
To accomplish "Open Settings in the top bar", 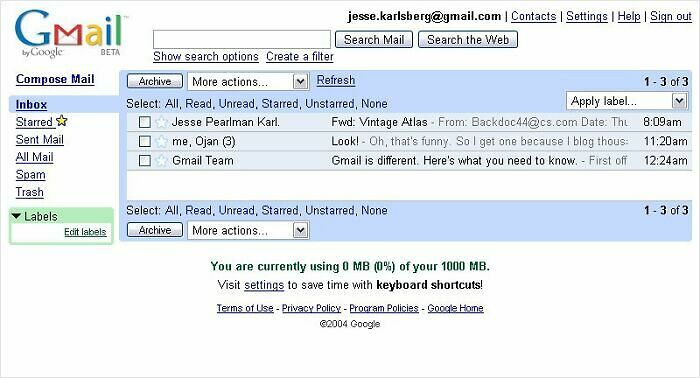I will click(587, 17).
